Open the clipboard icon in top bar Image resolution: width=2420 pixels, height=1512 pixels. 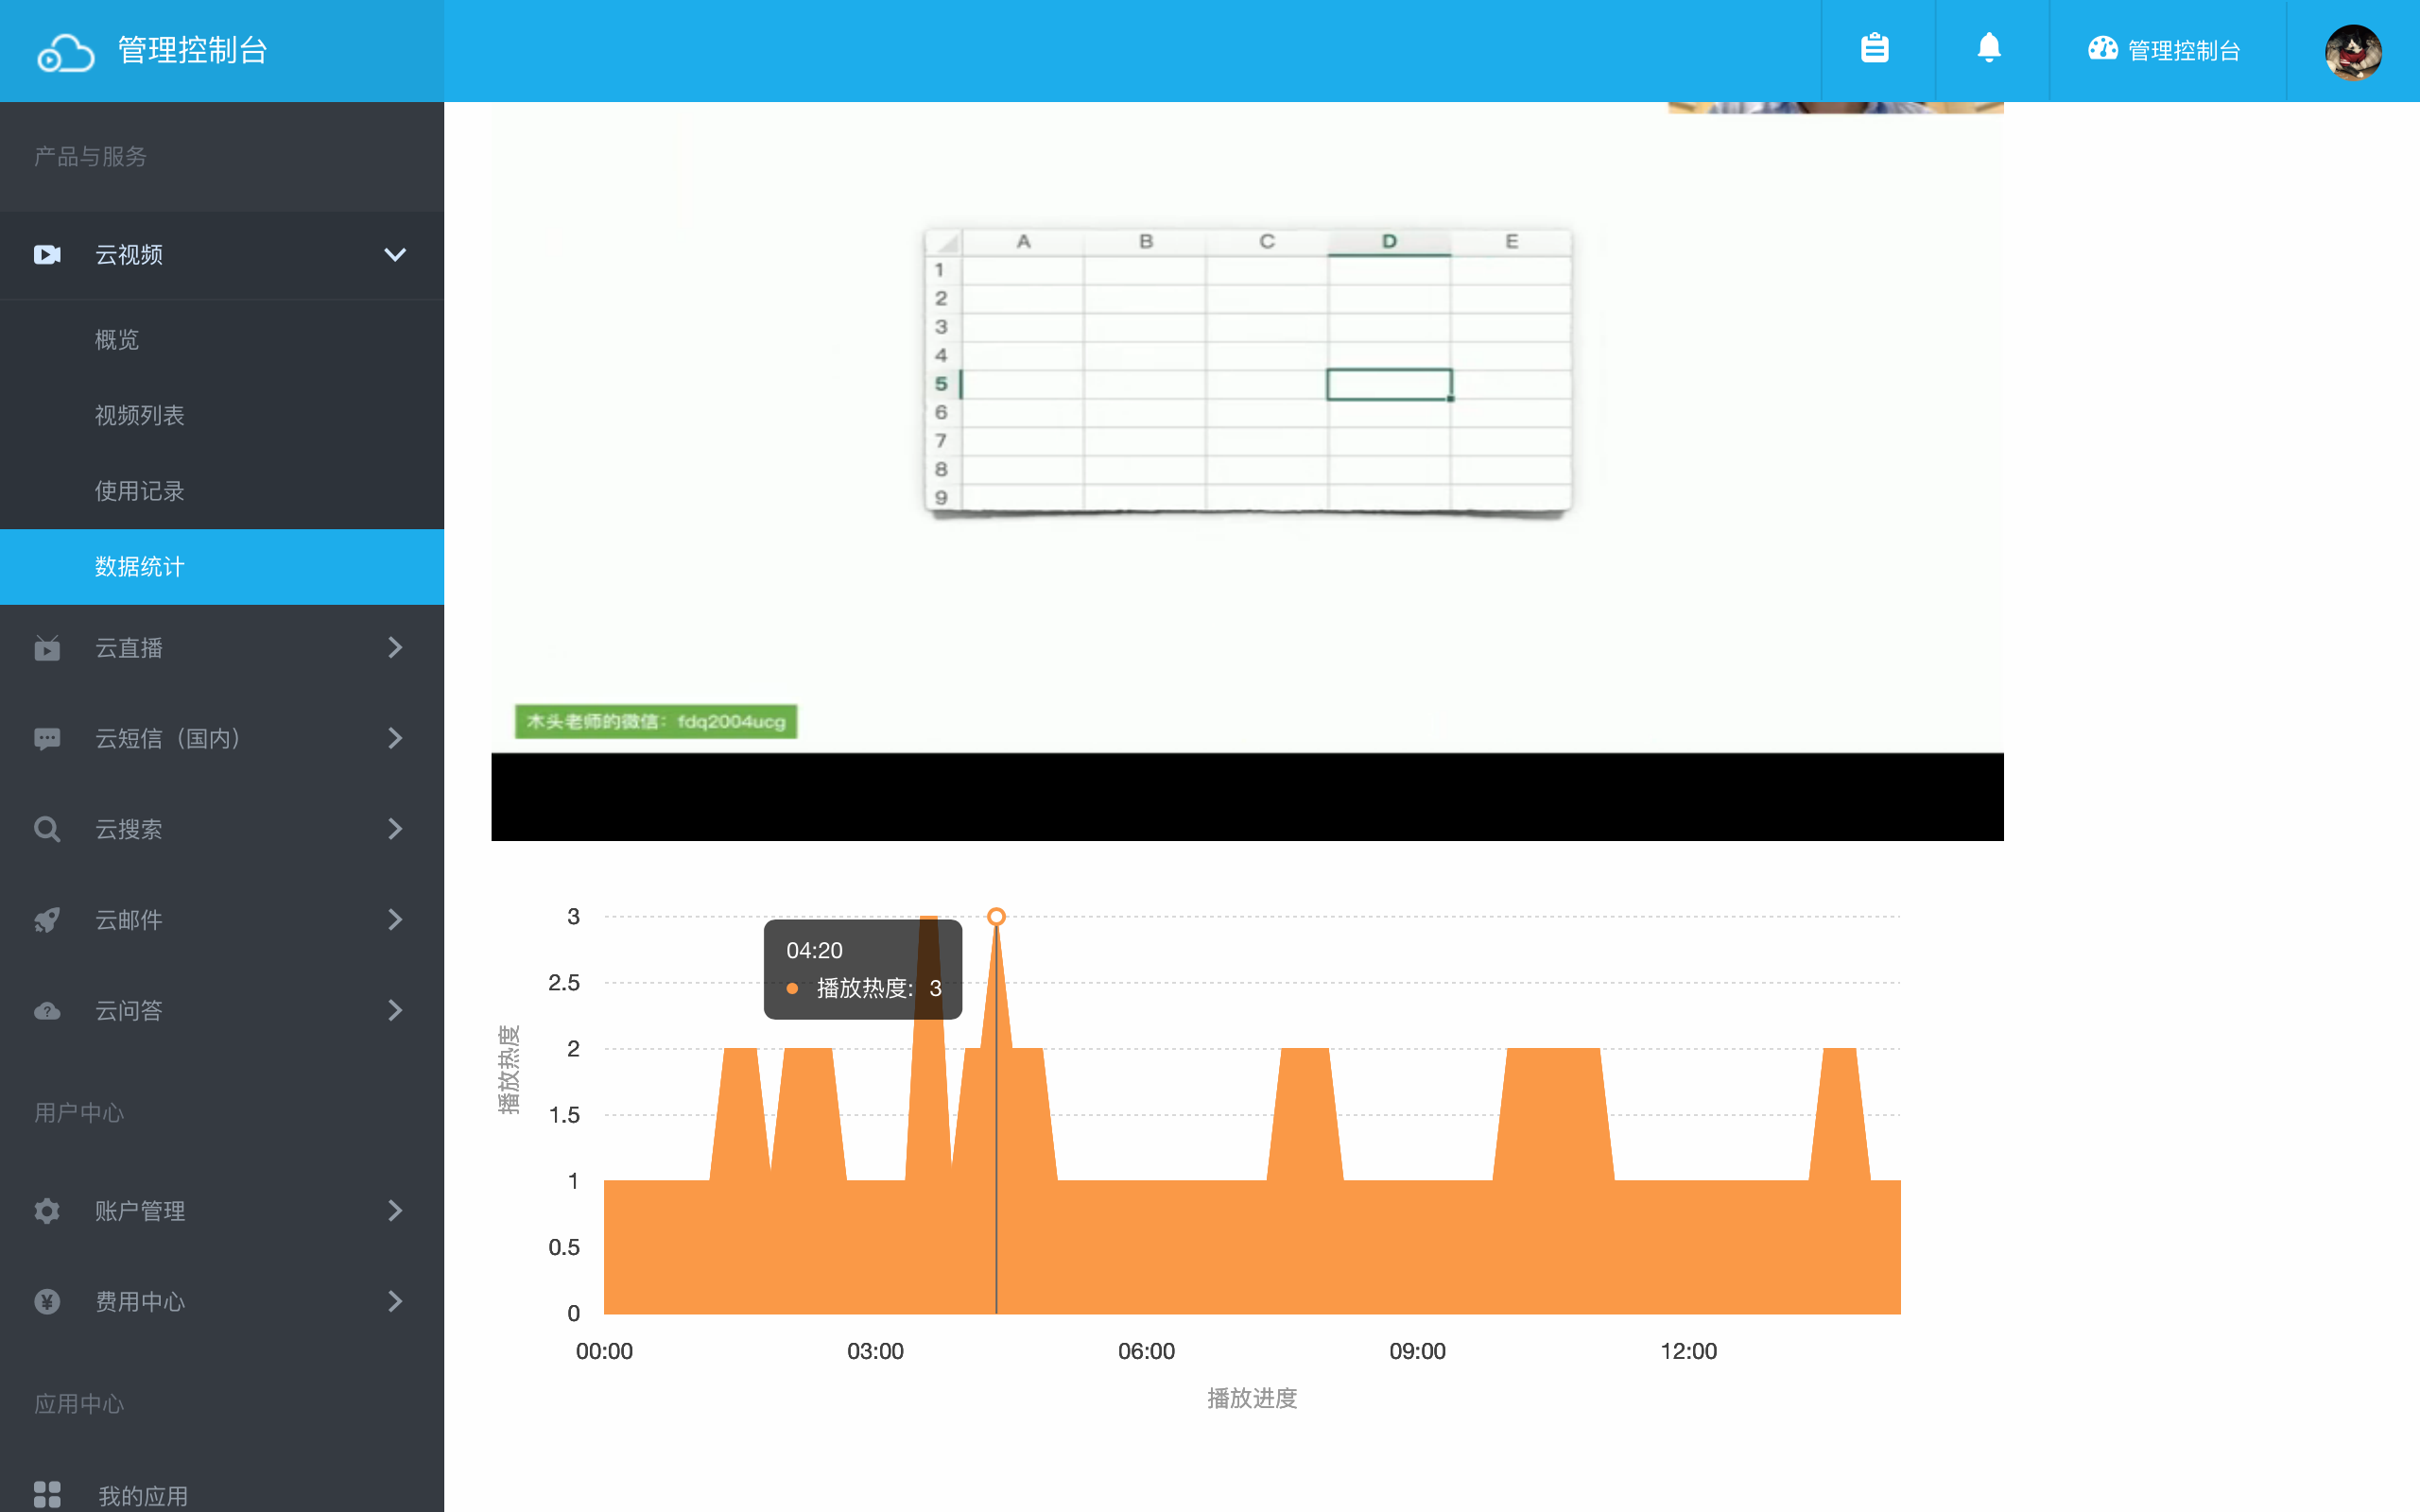[x=1875, y=48]
